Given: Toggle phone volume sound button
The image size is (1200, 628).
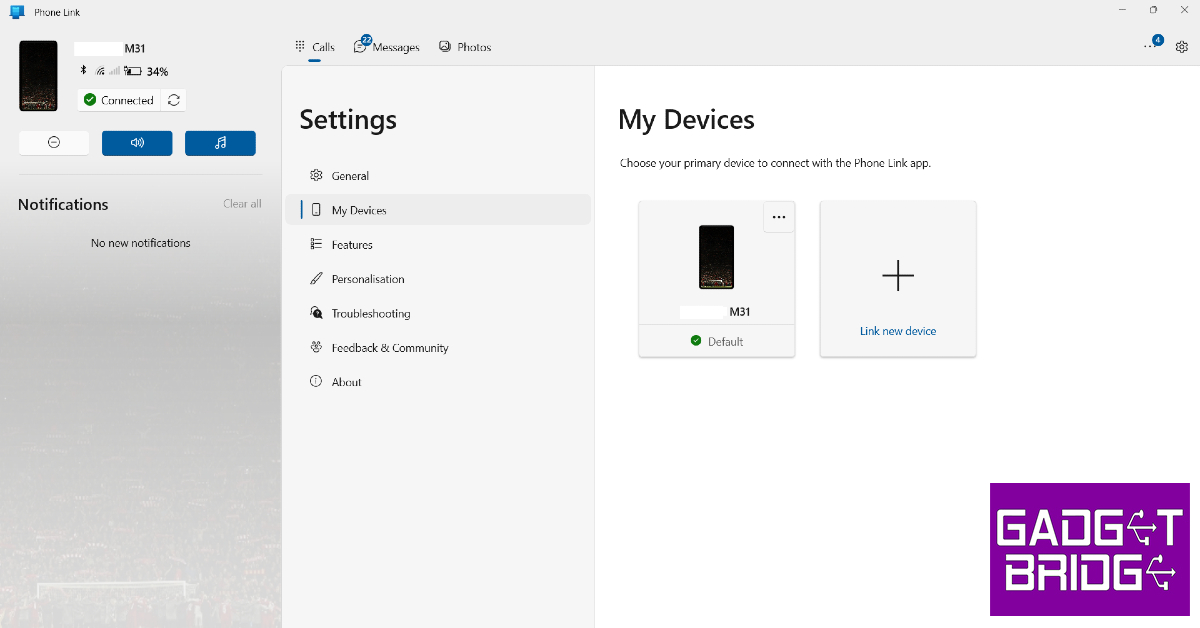Looking at the screenshot, I should 137,143.
